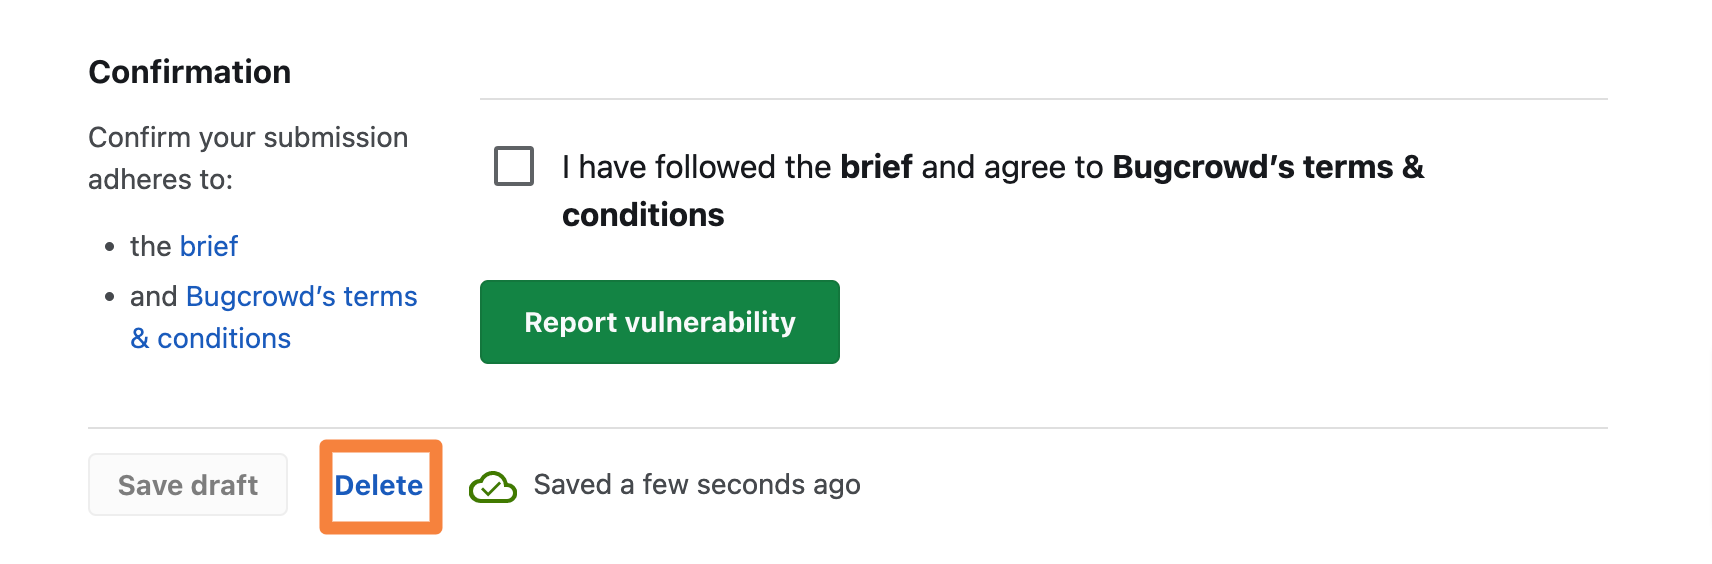Click the bullet point before 'the brief'

click(110, 247)
